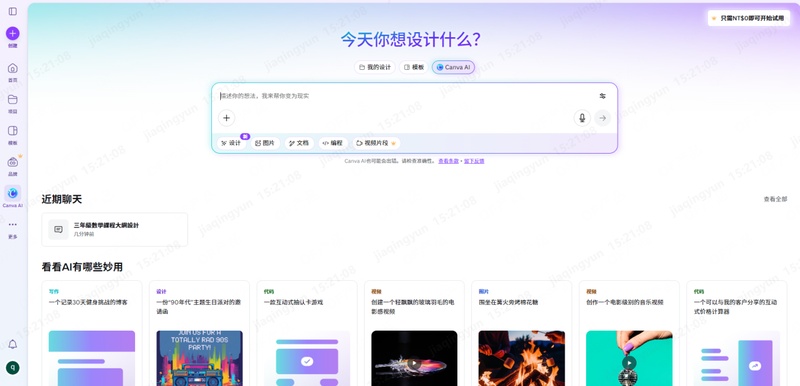Open recent chat 三年級數學課程大綱設計

pyautogui.click(x=115, y=229)
